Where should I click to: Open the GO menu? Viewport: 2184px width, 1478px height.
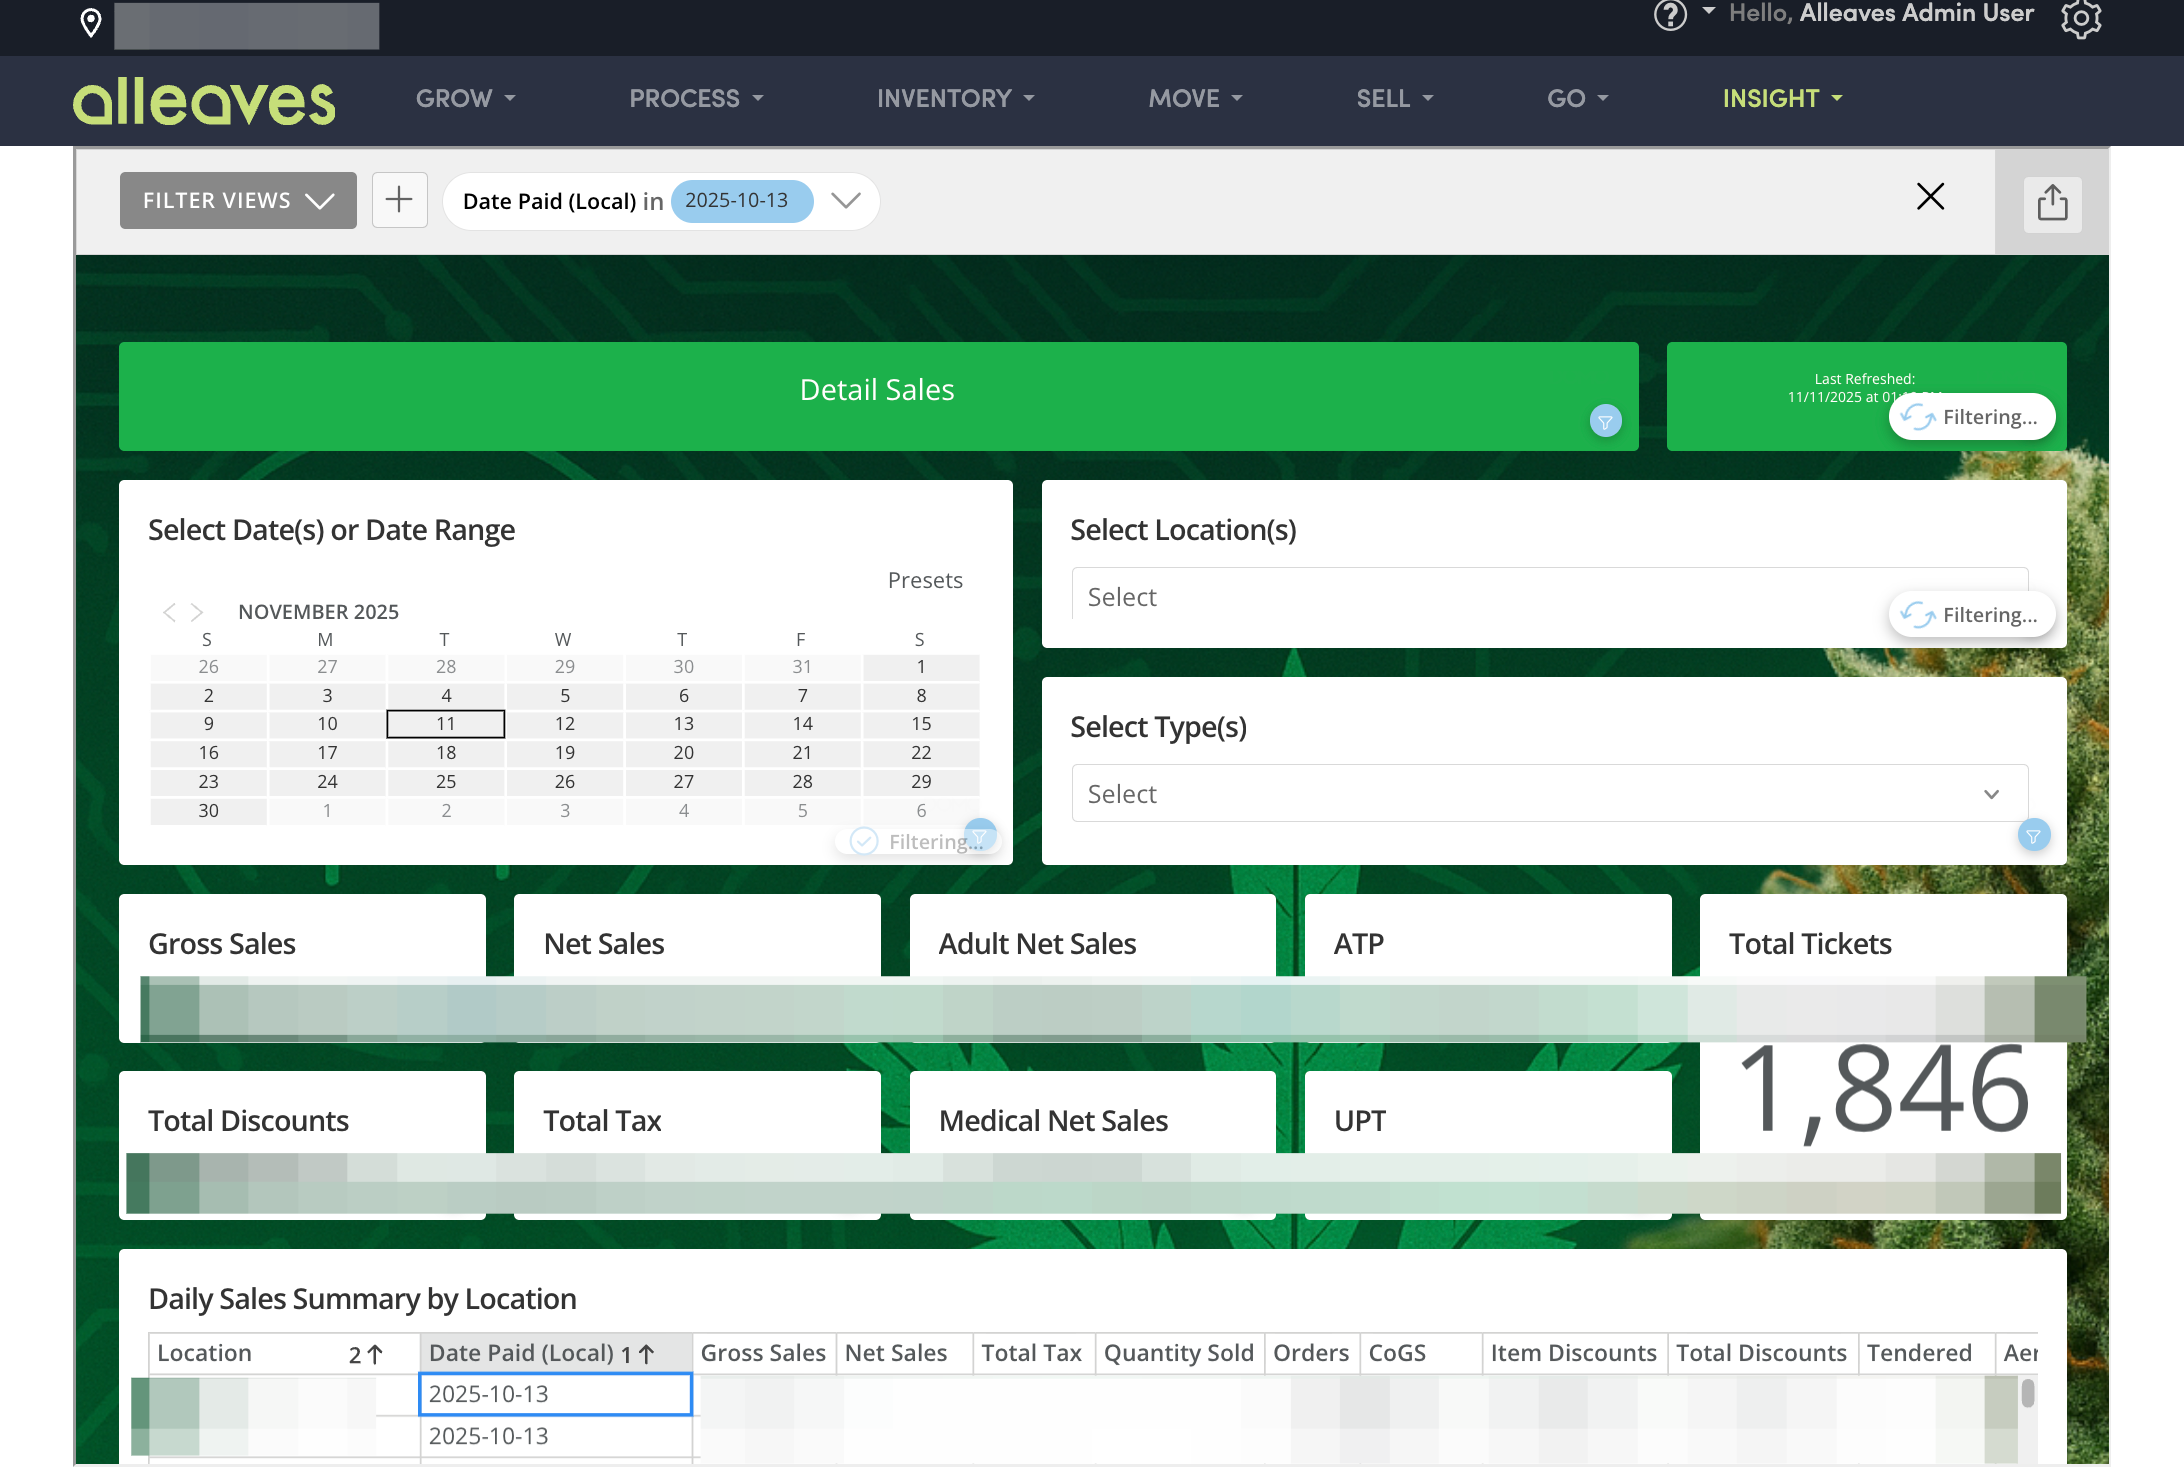click(x=1577, y=98)
